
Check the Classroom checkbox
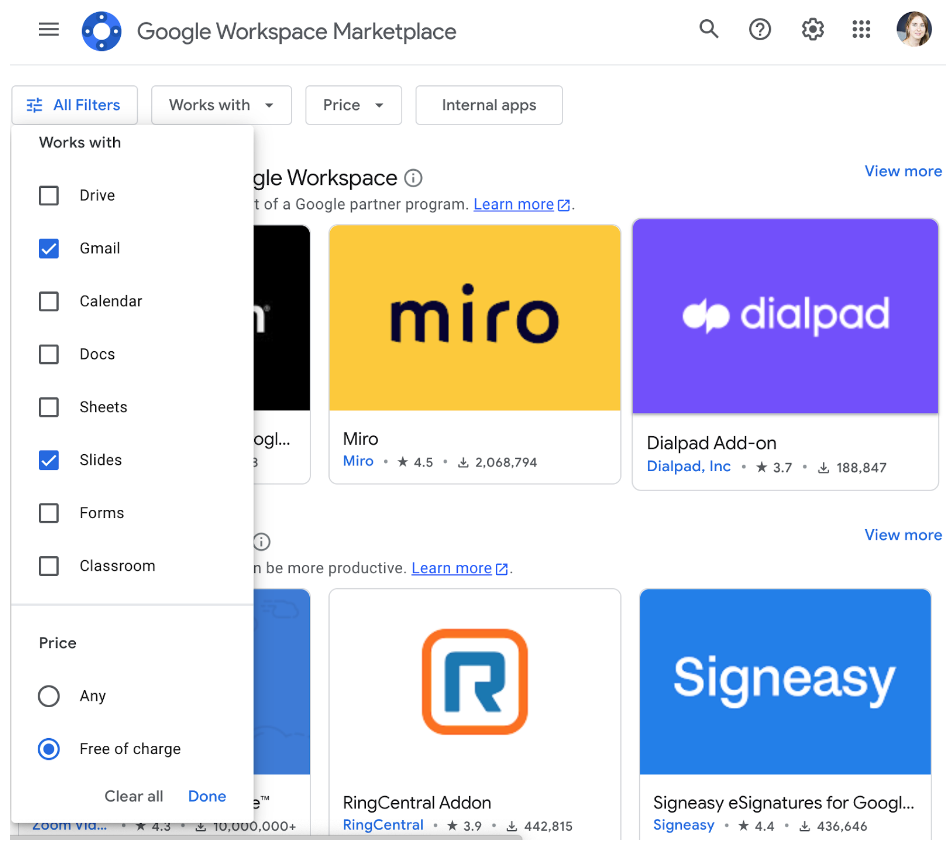[x=49, y=566]
